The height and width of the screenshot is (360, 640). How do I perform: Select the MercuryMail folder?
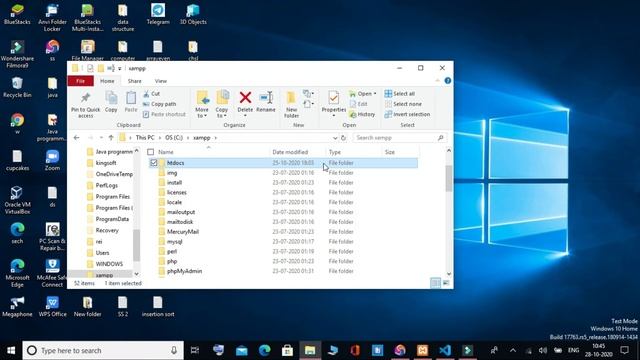click(183, 232)
